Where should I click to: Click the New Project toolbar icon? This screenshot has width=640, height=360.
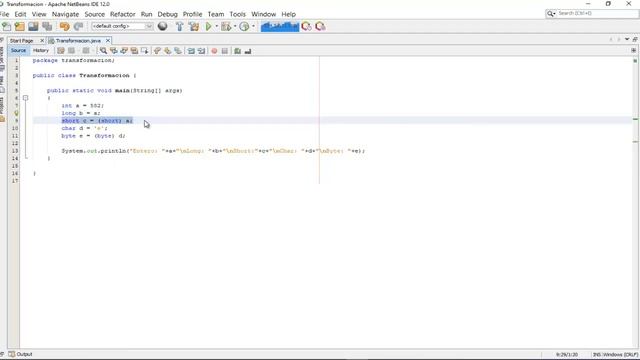tap(20, 27)
